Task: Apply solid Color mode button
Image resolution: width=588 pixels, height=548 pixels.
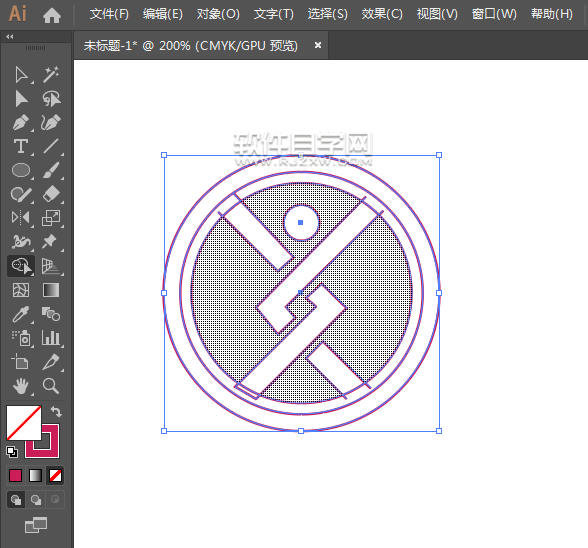Action: (15, 476)
